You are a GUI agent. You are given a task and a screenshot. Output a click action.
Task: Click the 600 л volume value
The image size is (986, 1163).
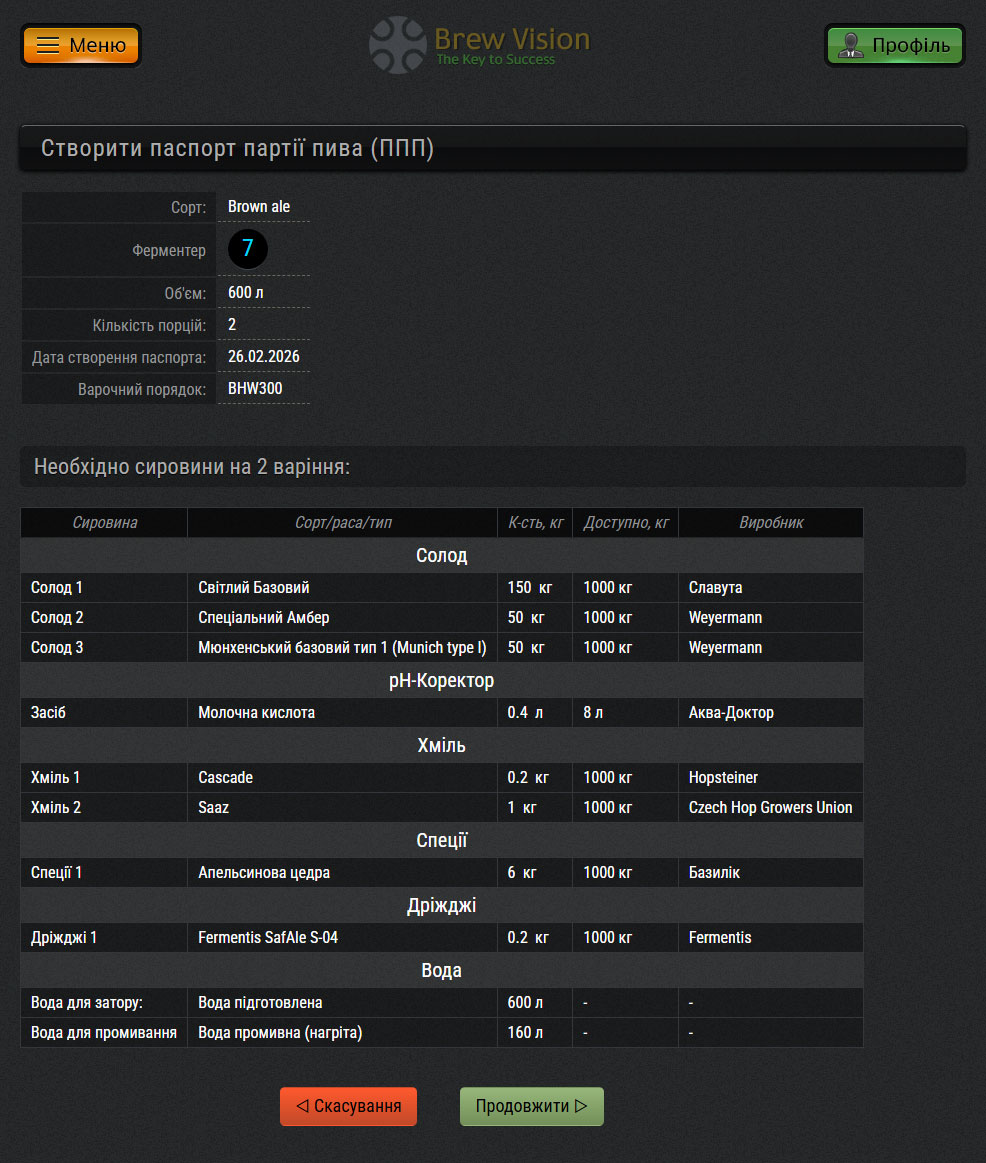[246, 293]
